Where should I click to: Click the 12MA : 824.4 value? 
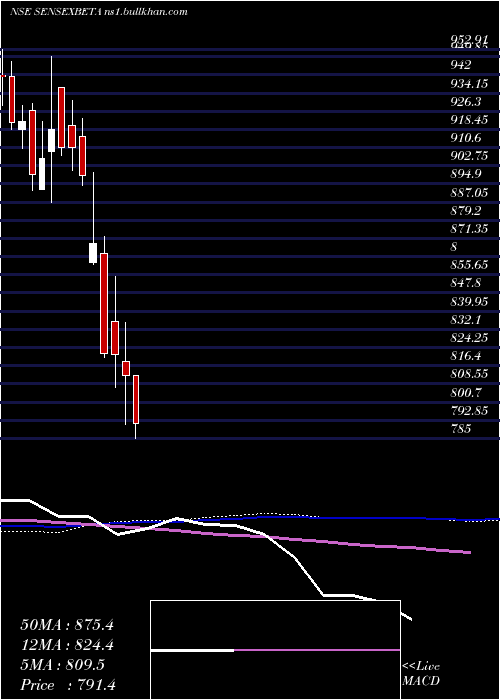pyautogui.click(x=67, y=645)
